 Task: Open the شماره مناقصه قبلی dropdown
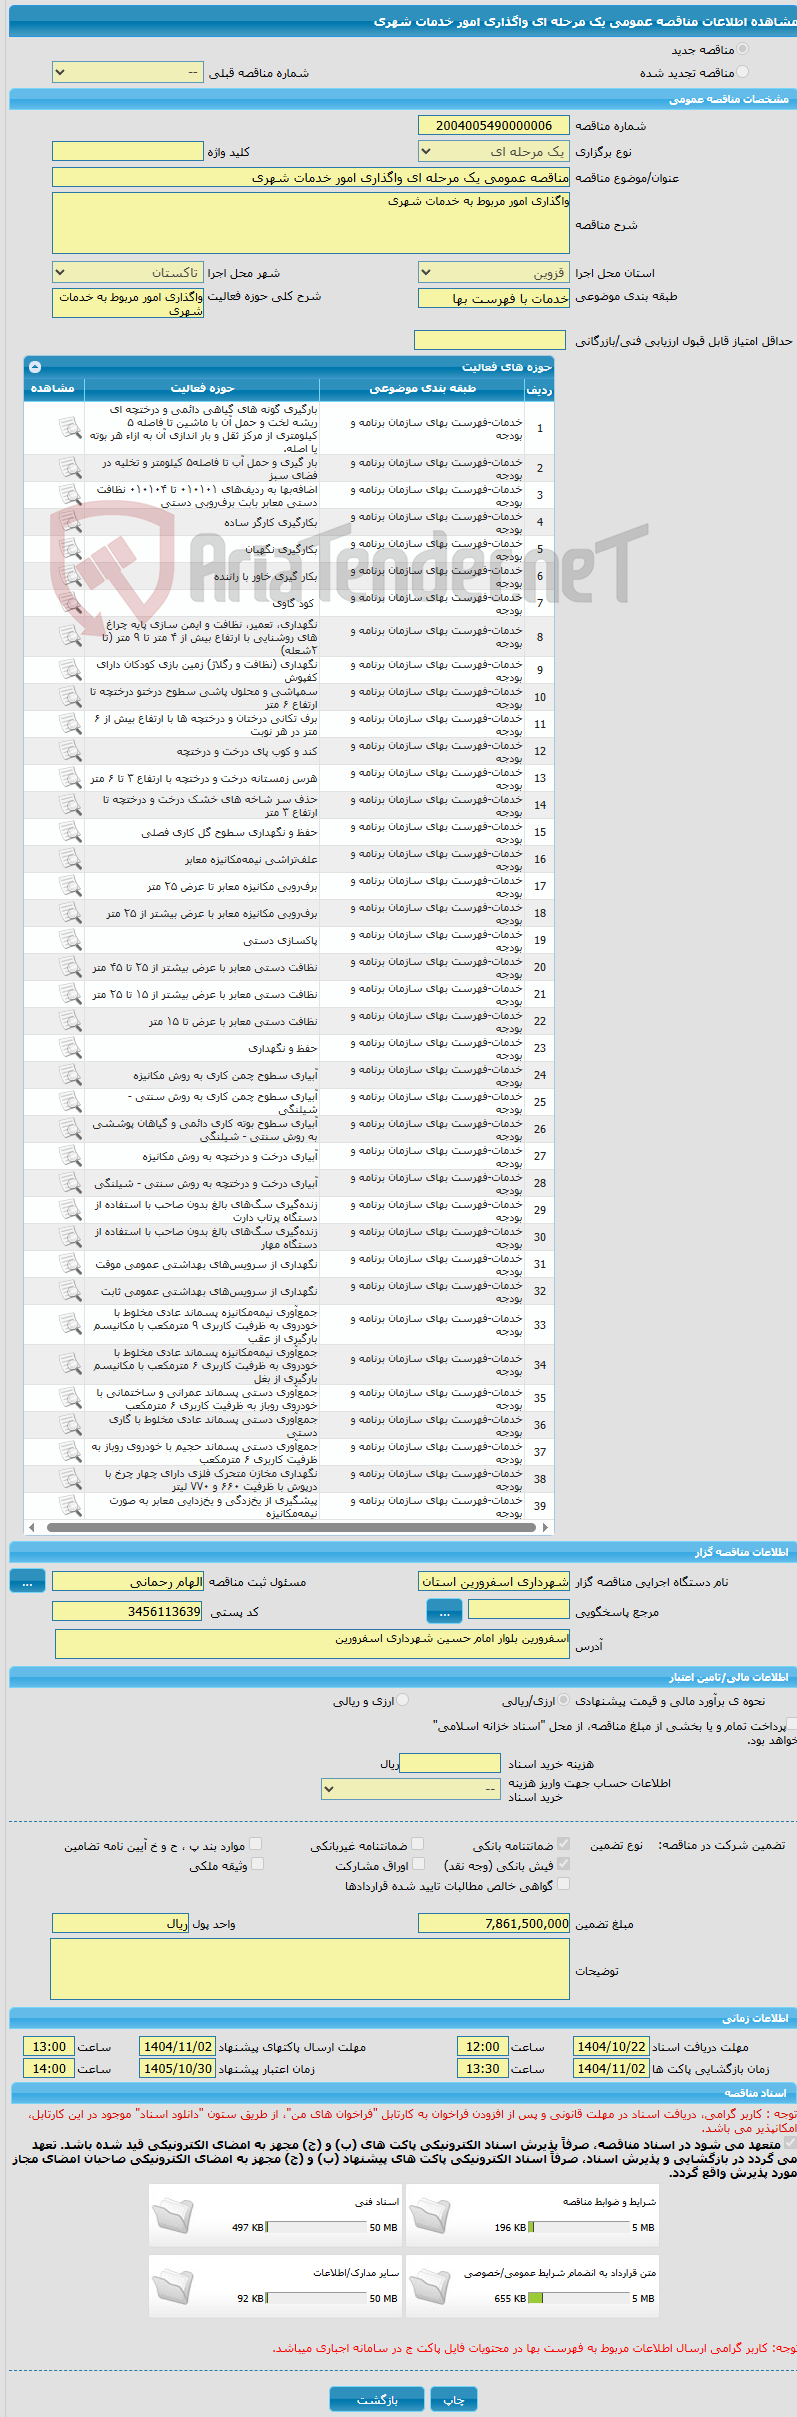click(128, 73)
